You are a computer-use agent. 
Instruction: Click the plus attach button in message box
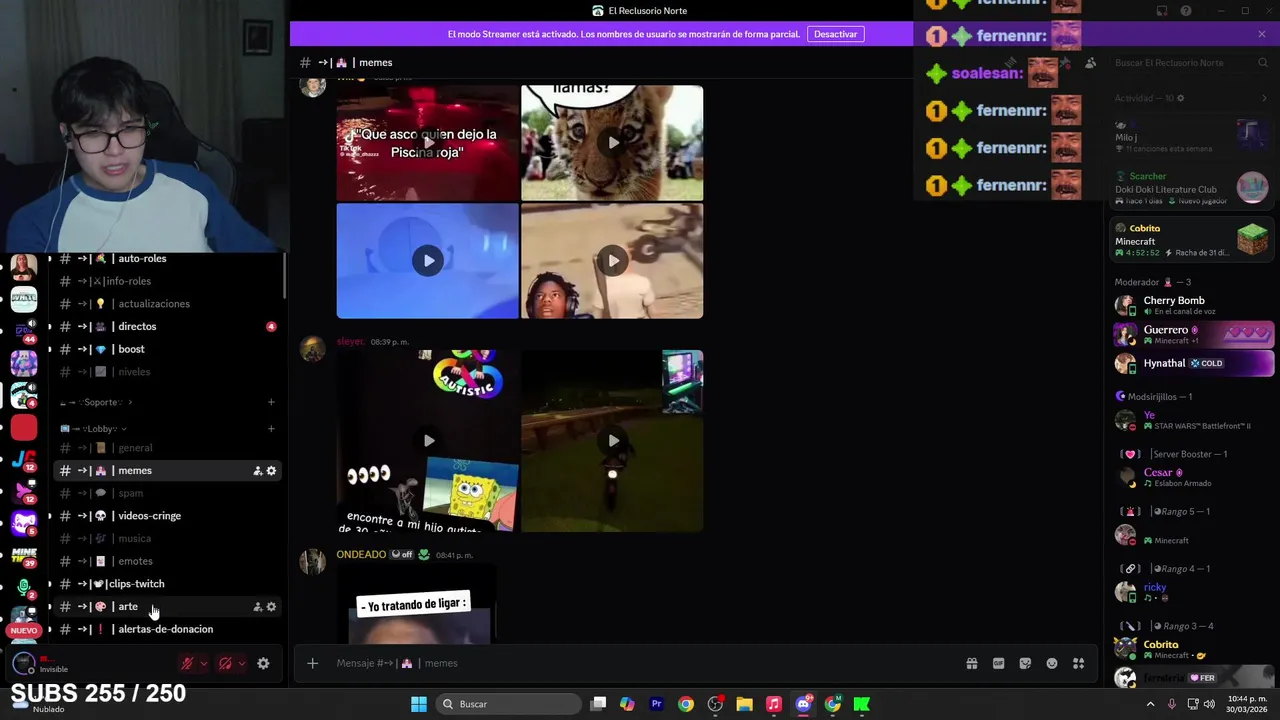tap(312, 663)
